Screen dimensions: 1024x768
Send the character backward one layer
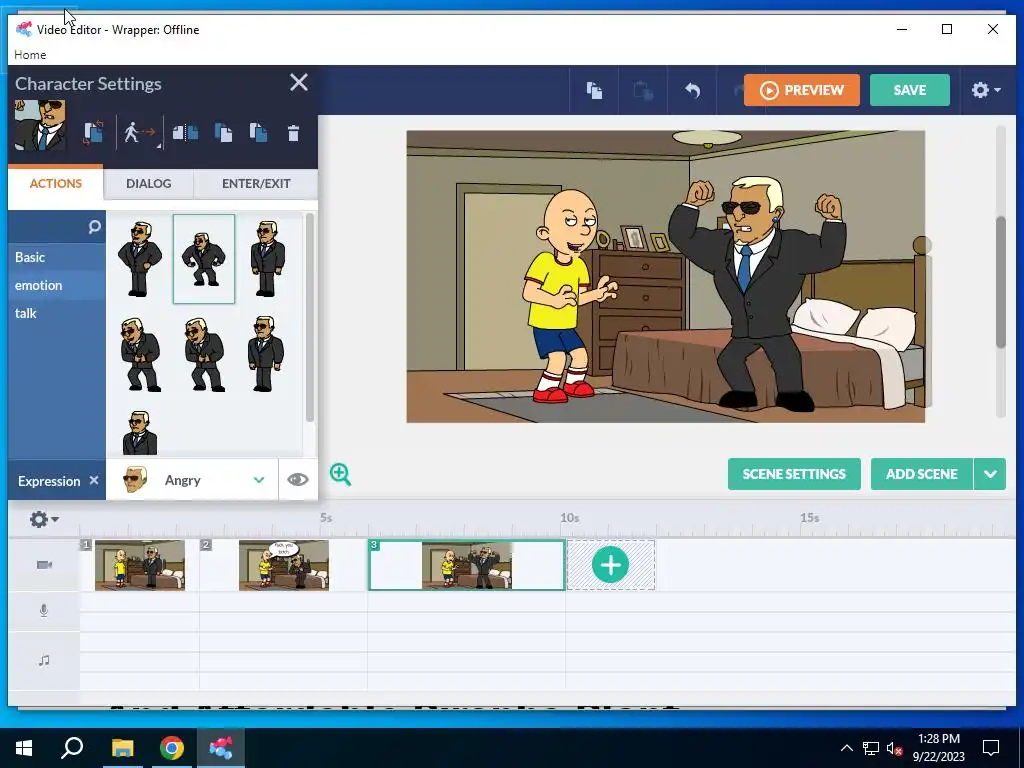coord(258,133)
